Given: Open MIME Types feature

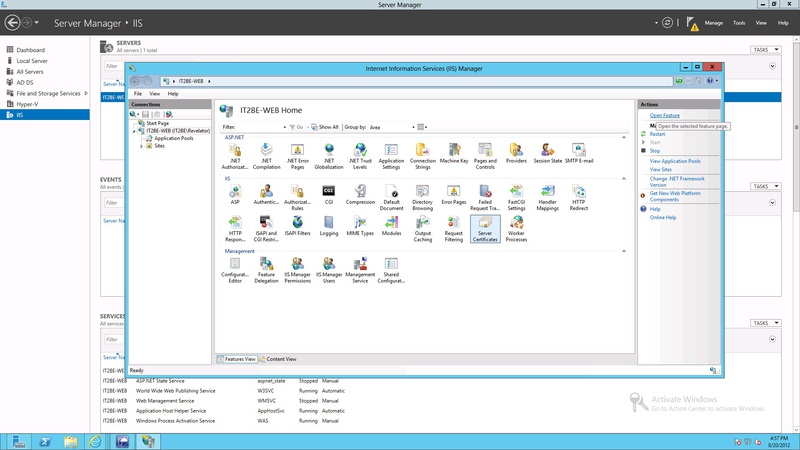Looking at the screenshot, I should click(x=360, y=226).
